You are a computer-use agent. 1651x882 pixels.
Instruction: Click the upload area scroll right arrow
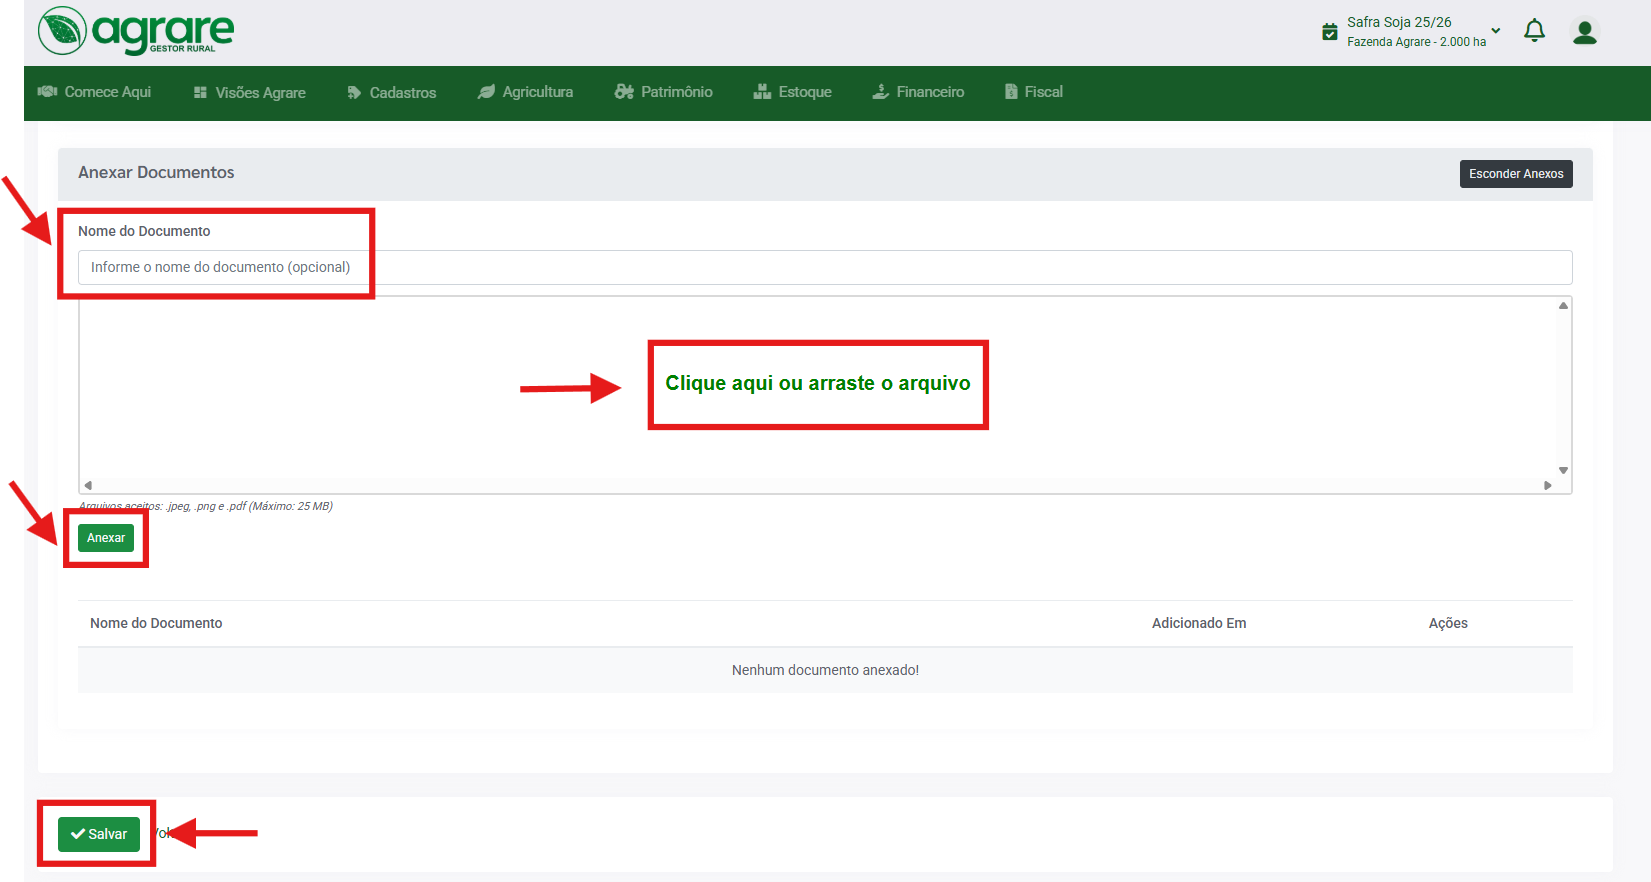point(1547,485)
